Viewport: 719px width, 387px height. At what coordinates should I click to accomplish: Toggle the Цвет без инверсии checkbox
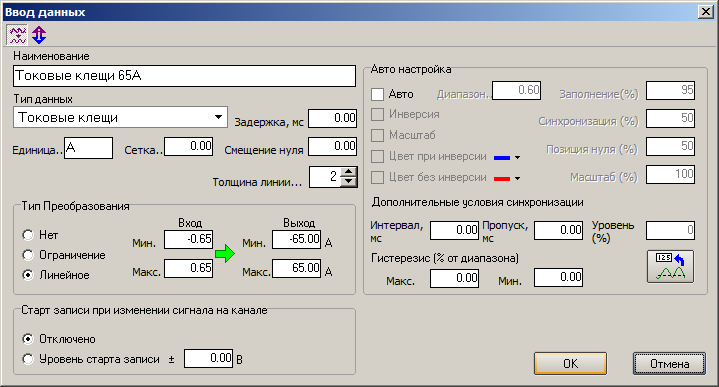coord(377,177)
